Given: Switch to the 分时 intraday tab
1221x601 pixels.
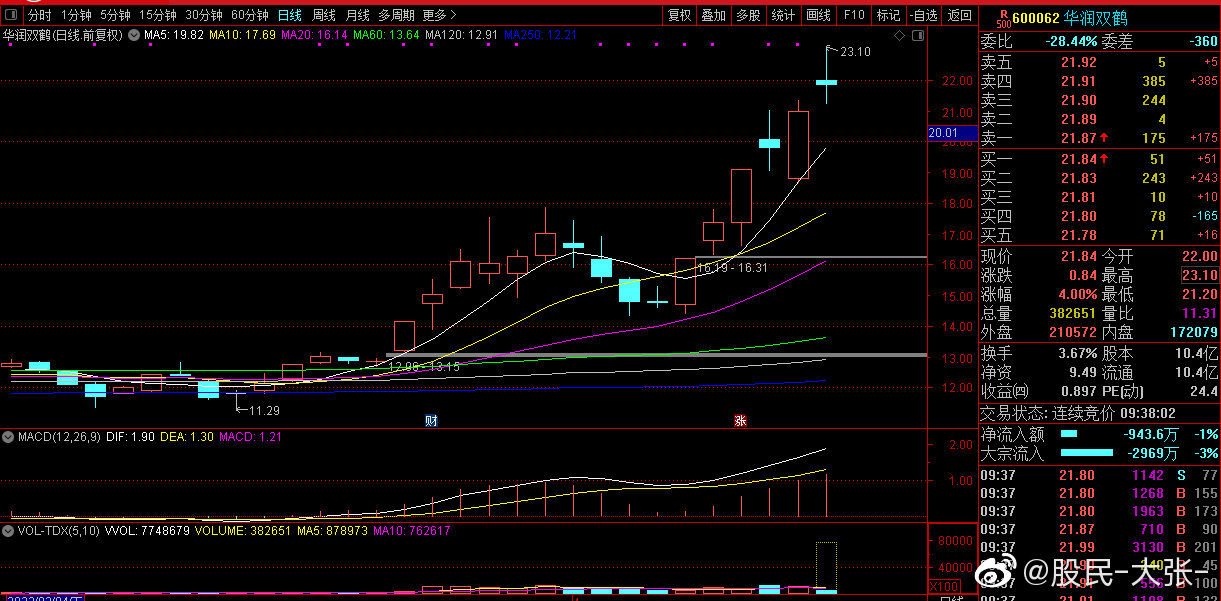Looking at the screenshot, I should pyautogui.click(x=40, y=15).
